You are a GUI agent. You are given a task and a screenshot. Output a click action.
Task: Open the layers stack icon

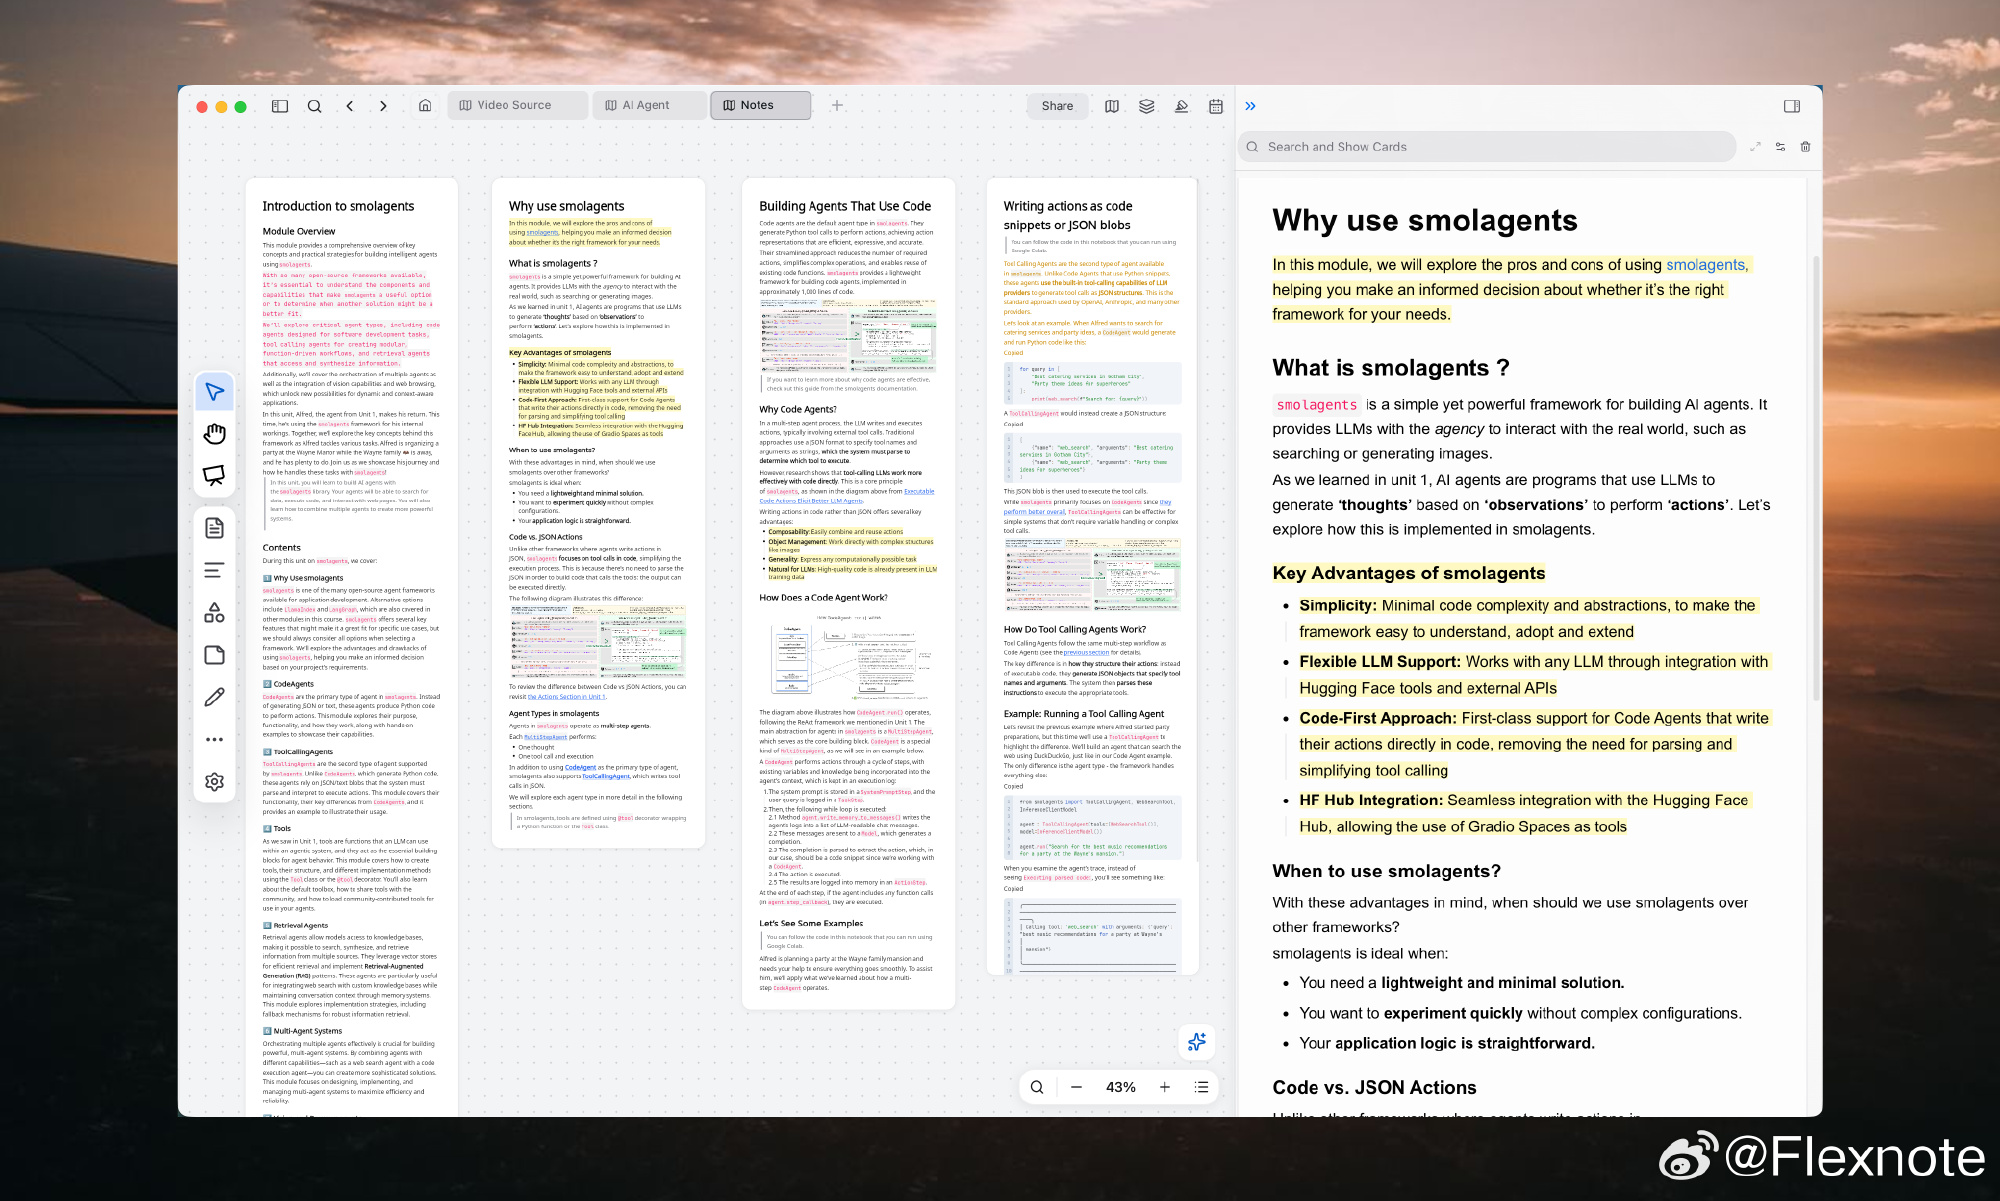point(1146,106)
